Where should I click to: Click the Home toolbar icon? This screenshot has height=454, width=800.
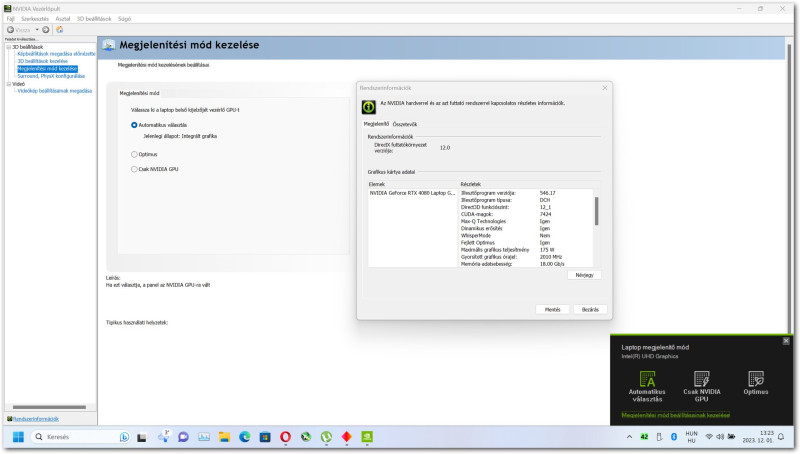60,30
